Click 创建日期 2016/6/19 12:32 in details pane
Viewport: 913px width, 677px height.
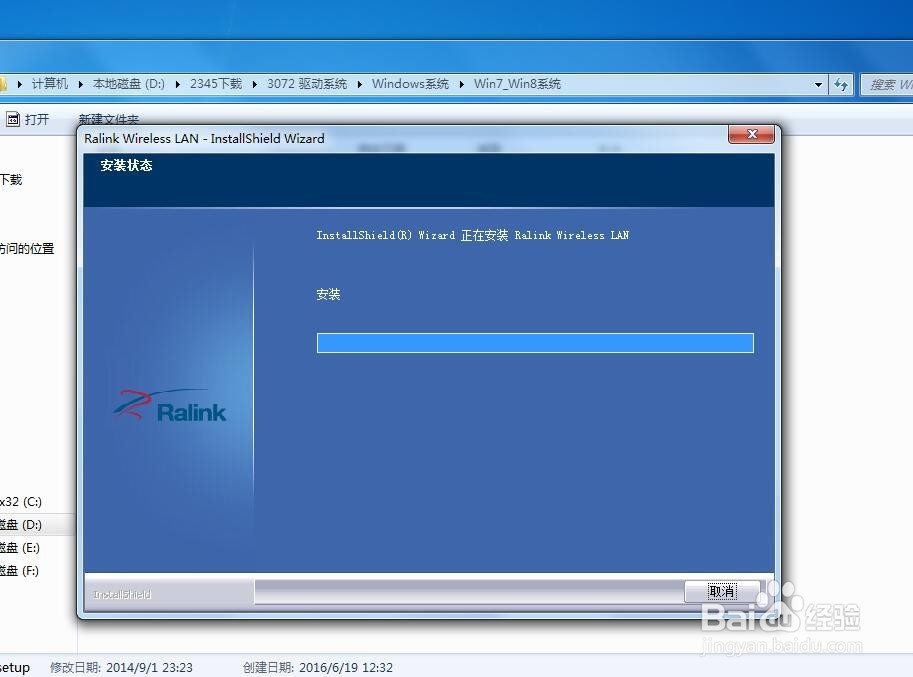click(317, 668)
